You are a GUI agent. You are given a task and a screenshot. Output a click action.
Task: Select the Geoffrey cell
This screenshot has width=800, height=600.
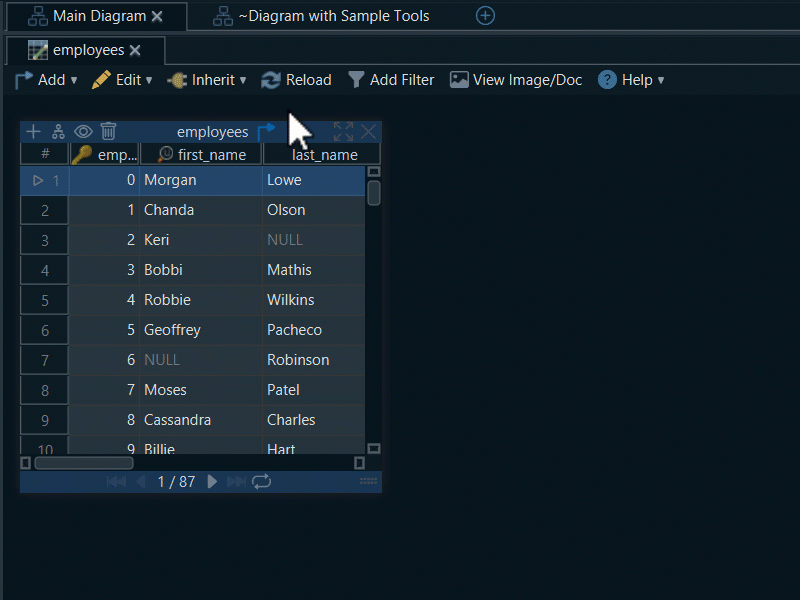(201, 331)
